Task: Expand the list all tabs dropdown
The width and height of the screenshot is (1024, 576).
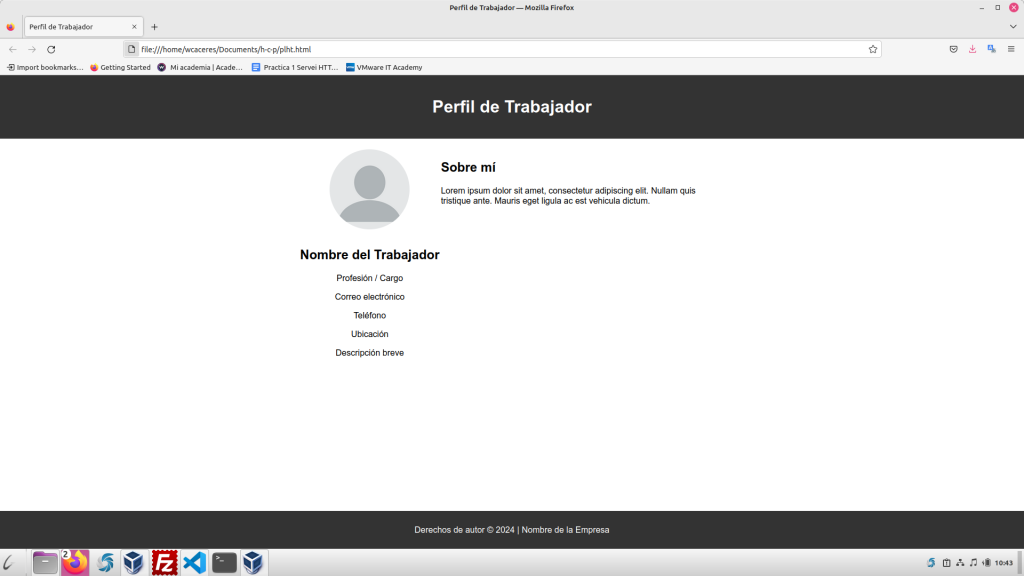Action: click(x=1012, y=27)
